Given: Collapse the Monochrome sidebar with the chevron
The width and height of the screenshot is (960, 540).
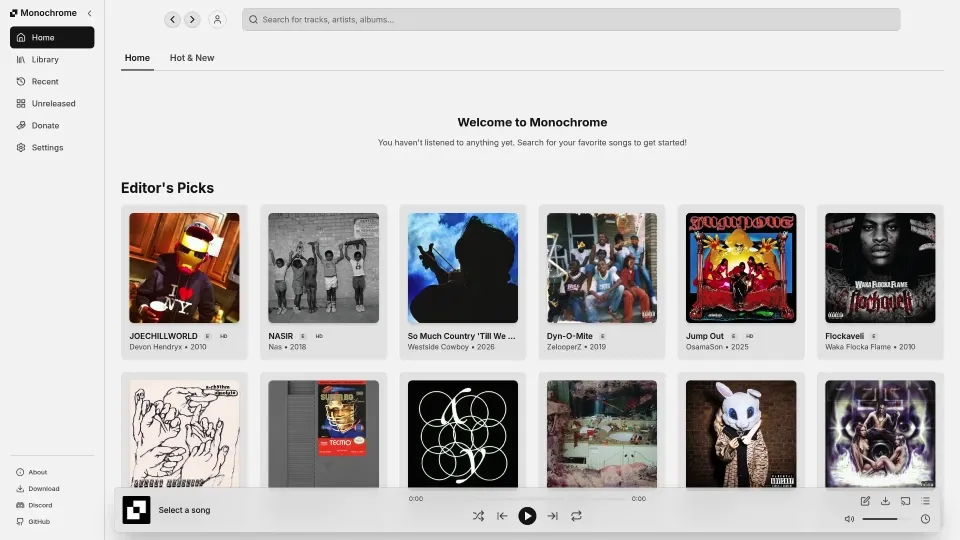Looking at the screenshot, I should [89, 13].
